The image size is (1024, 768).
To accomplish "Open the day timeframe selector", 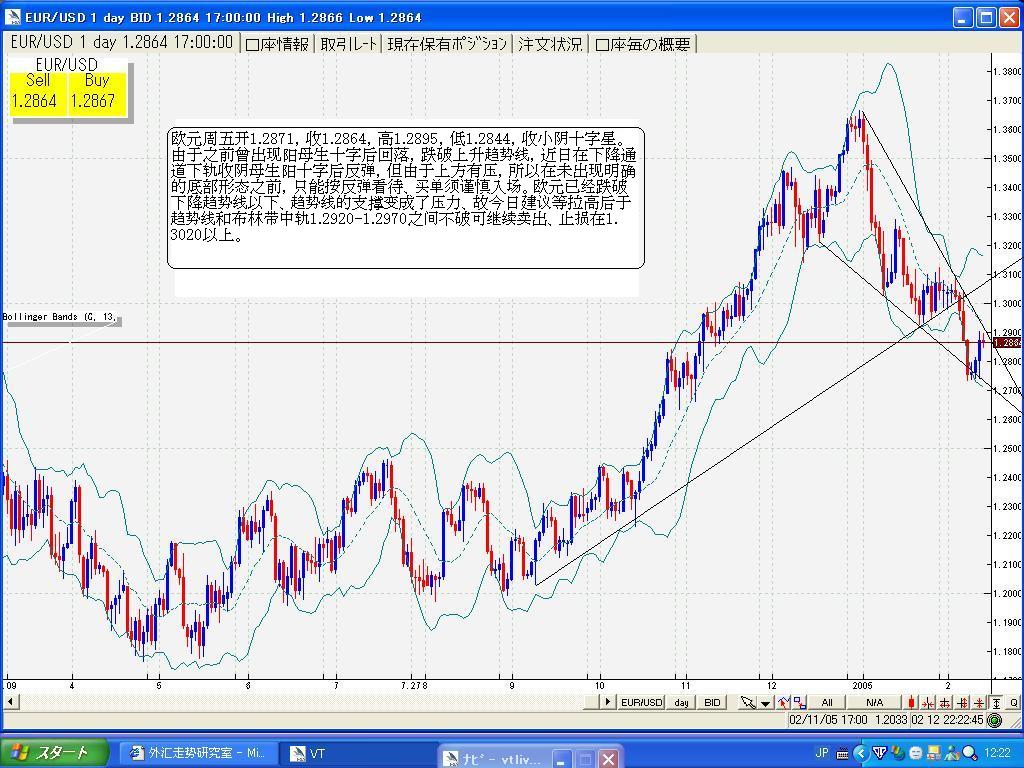I will pos(681,702).
